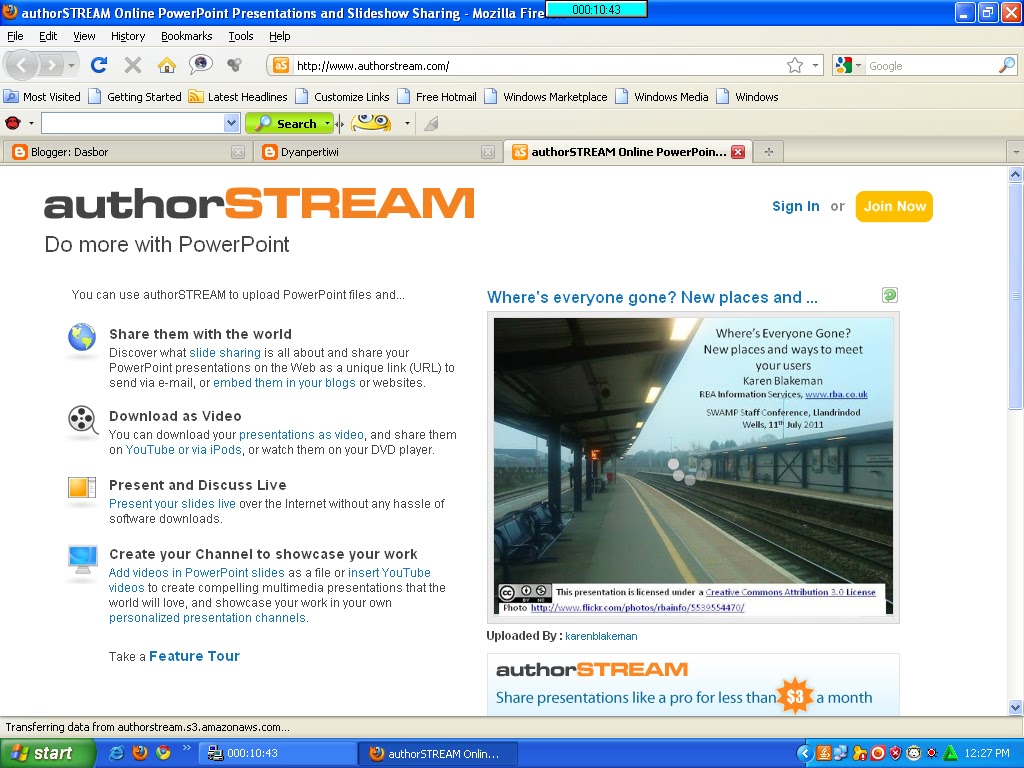The width and height of the screenshot is (1024, 768).
Task: Open the Edit menu
Action: [48, 36]
